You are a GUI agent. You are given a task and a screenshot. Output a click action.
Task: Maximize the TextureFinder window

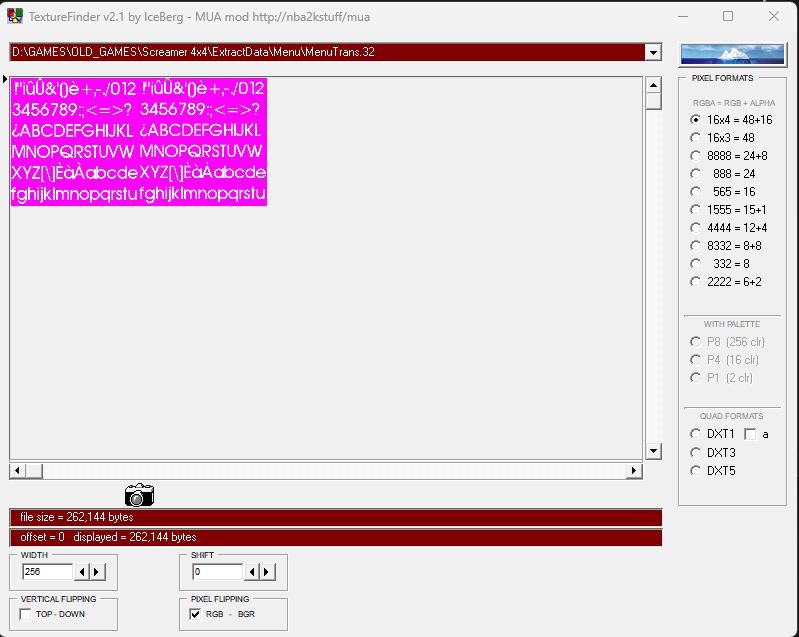coord(728,16)
